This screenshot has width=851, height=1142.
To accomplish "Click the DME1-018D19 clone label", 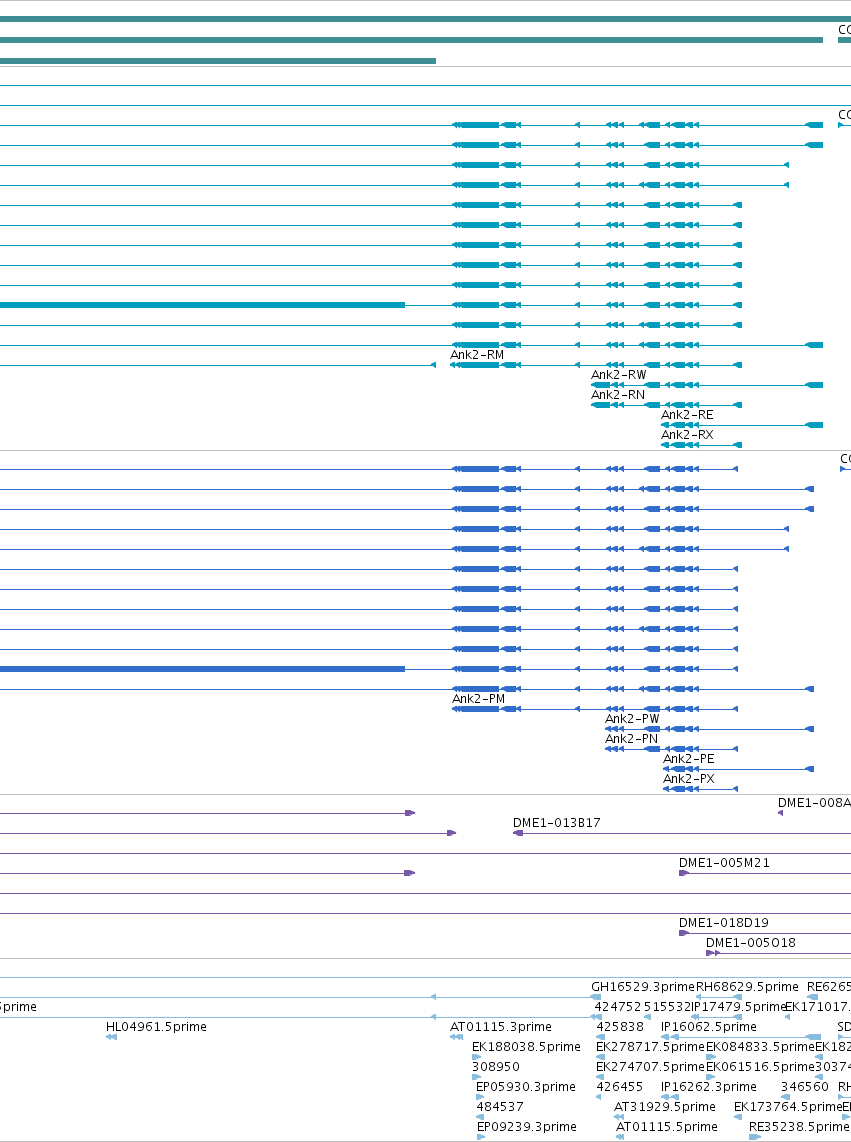I will (x=723, y=923).
